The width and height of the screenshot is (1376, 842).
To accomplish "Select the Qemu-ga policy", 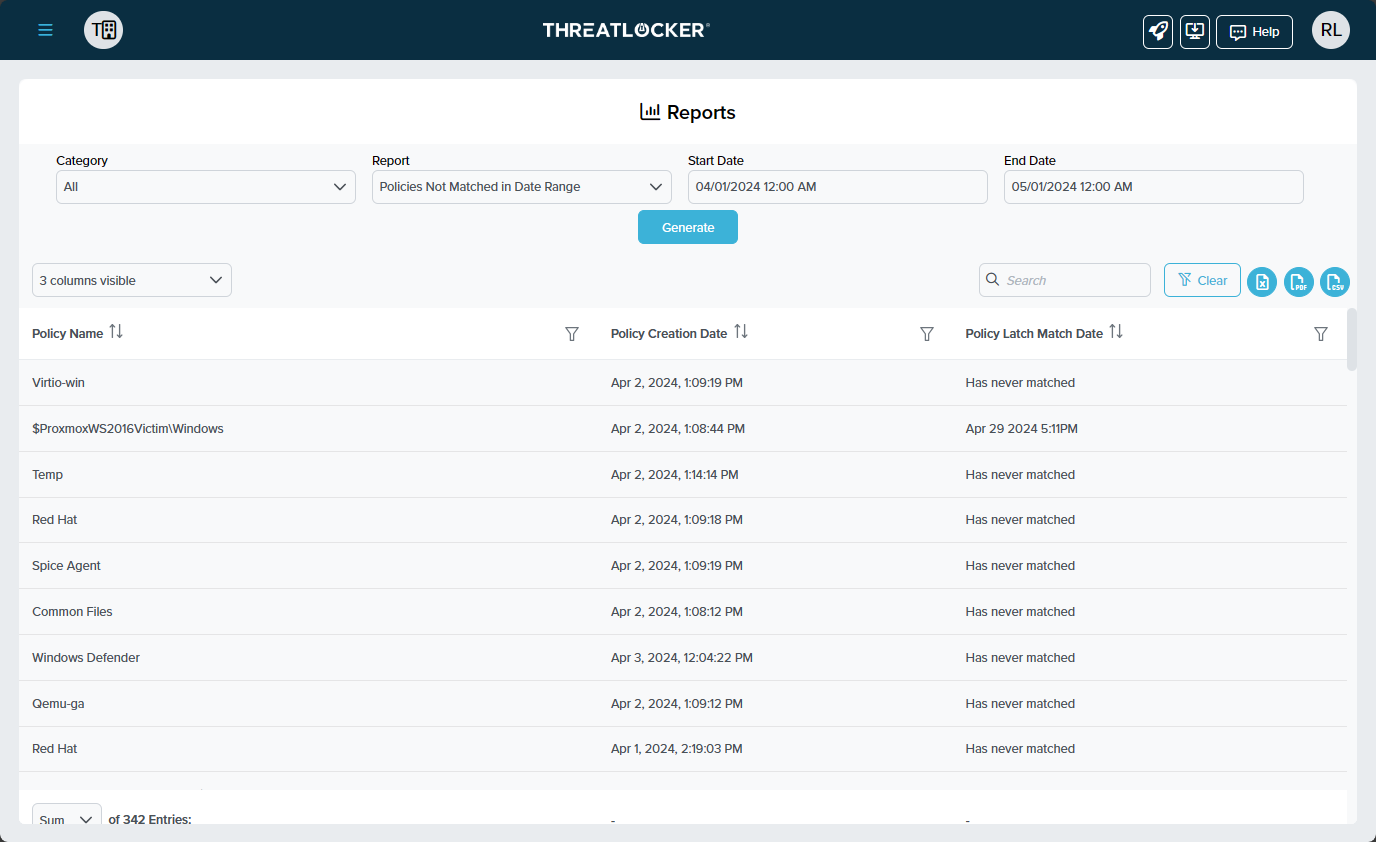I will point(683,704).
